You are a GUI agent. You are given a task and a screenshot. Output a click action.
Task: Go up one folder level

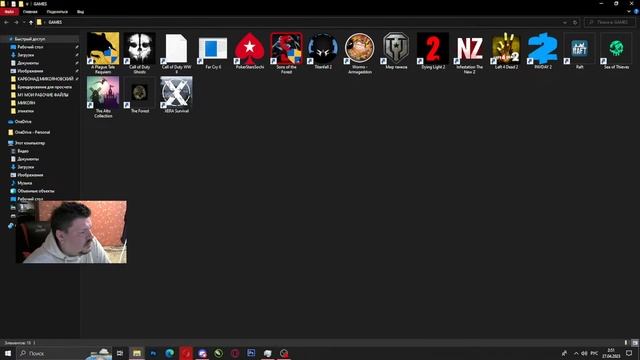[31, 22]
